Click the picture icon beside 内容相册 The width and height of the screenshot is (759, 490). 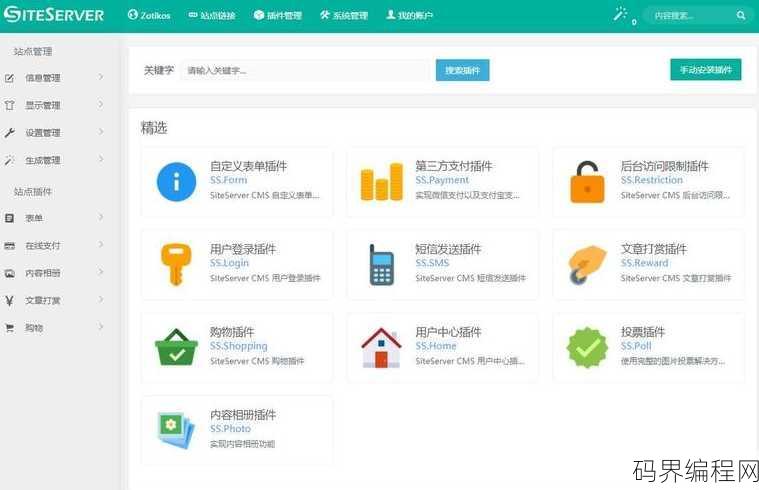(9, 273)
